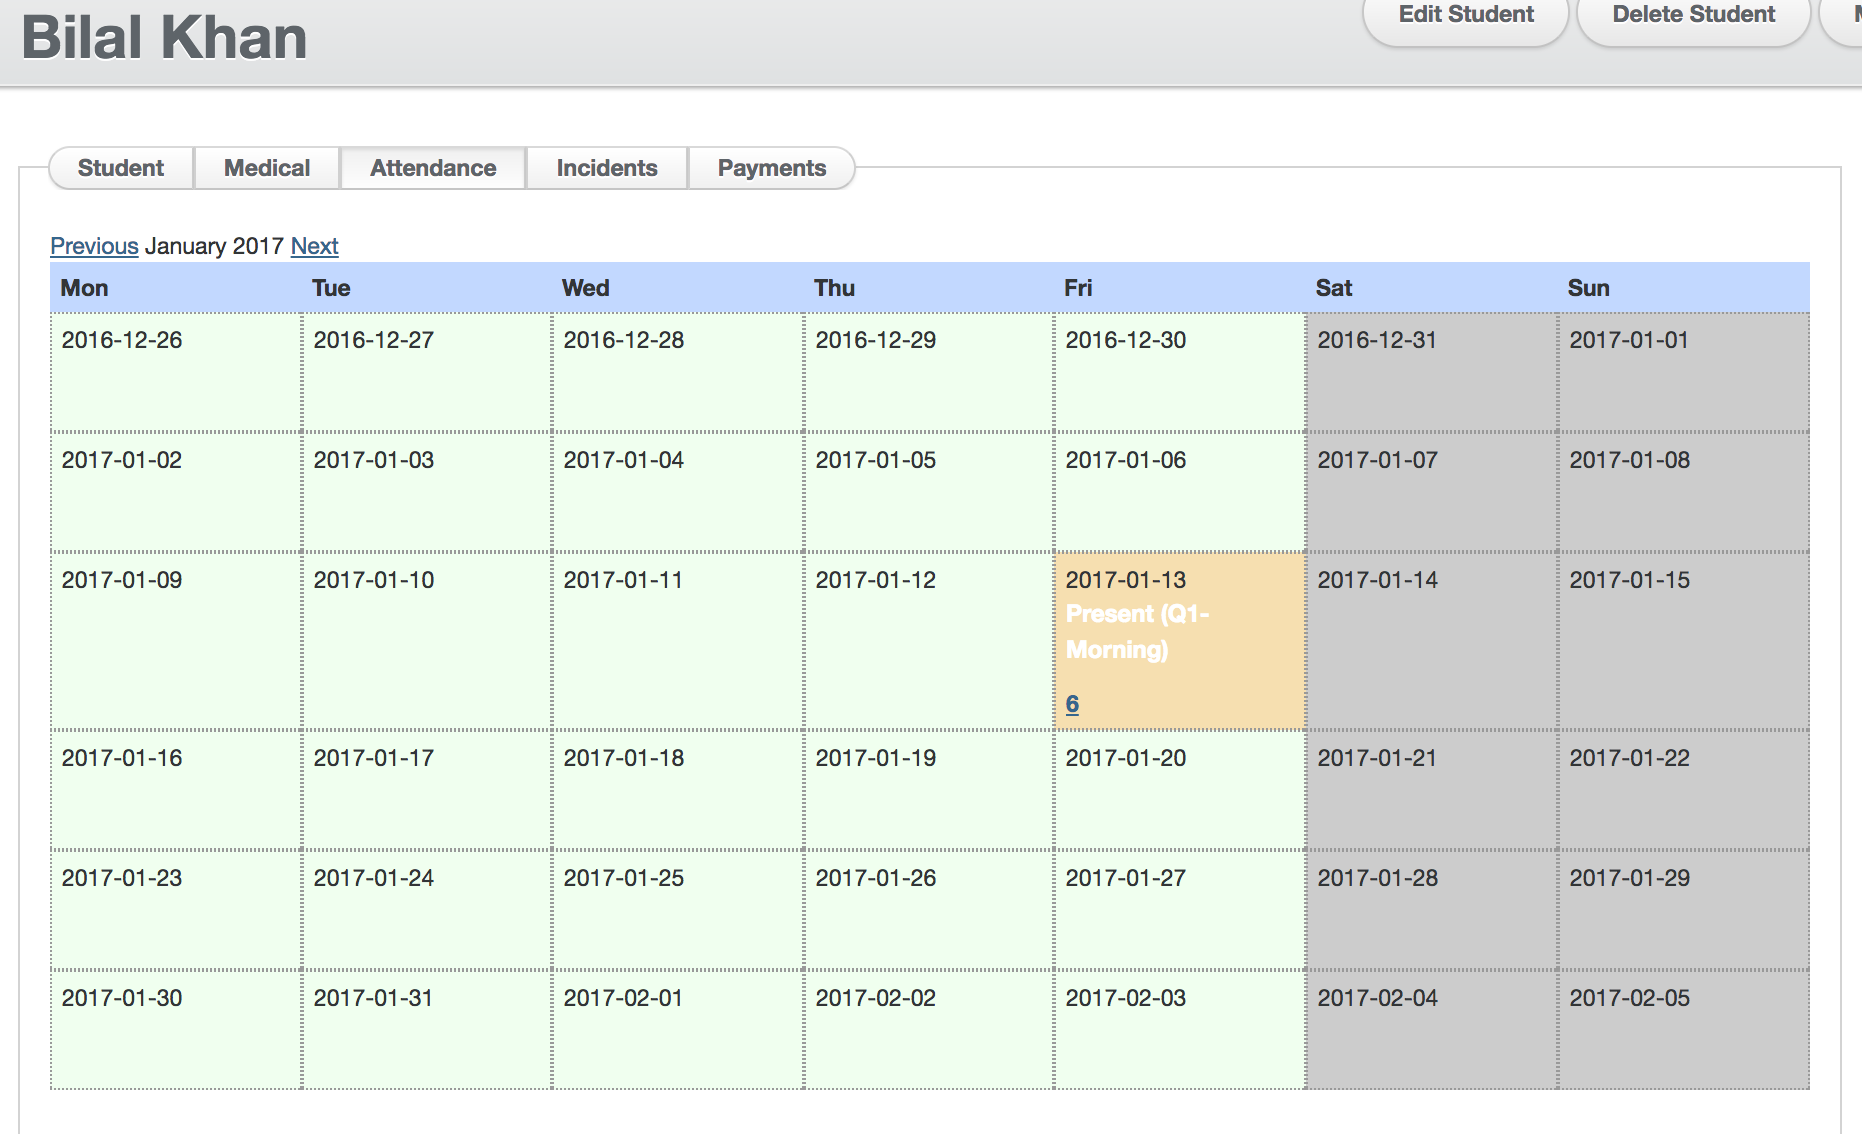Go to Next month link
Image resolution: width=1862 pixels, height=1134 pixels.
(x=314, y=246)
